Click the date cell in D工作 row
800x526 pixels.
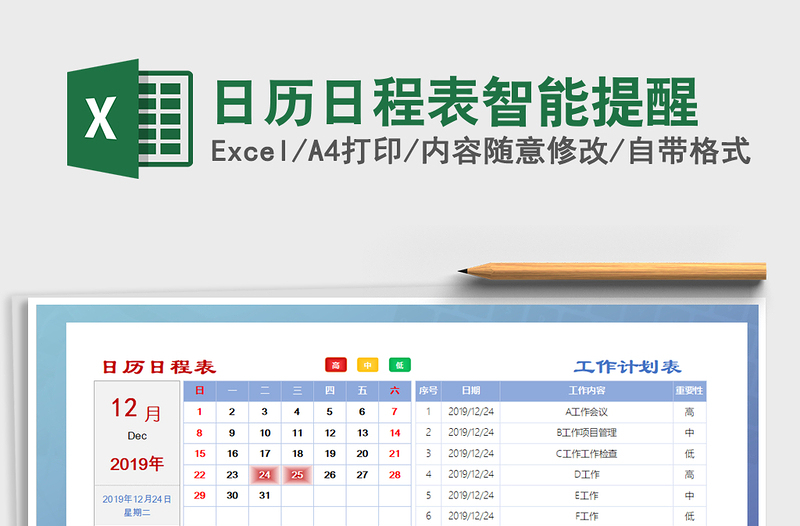[471, 474]
